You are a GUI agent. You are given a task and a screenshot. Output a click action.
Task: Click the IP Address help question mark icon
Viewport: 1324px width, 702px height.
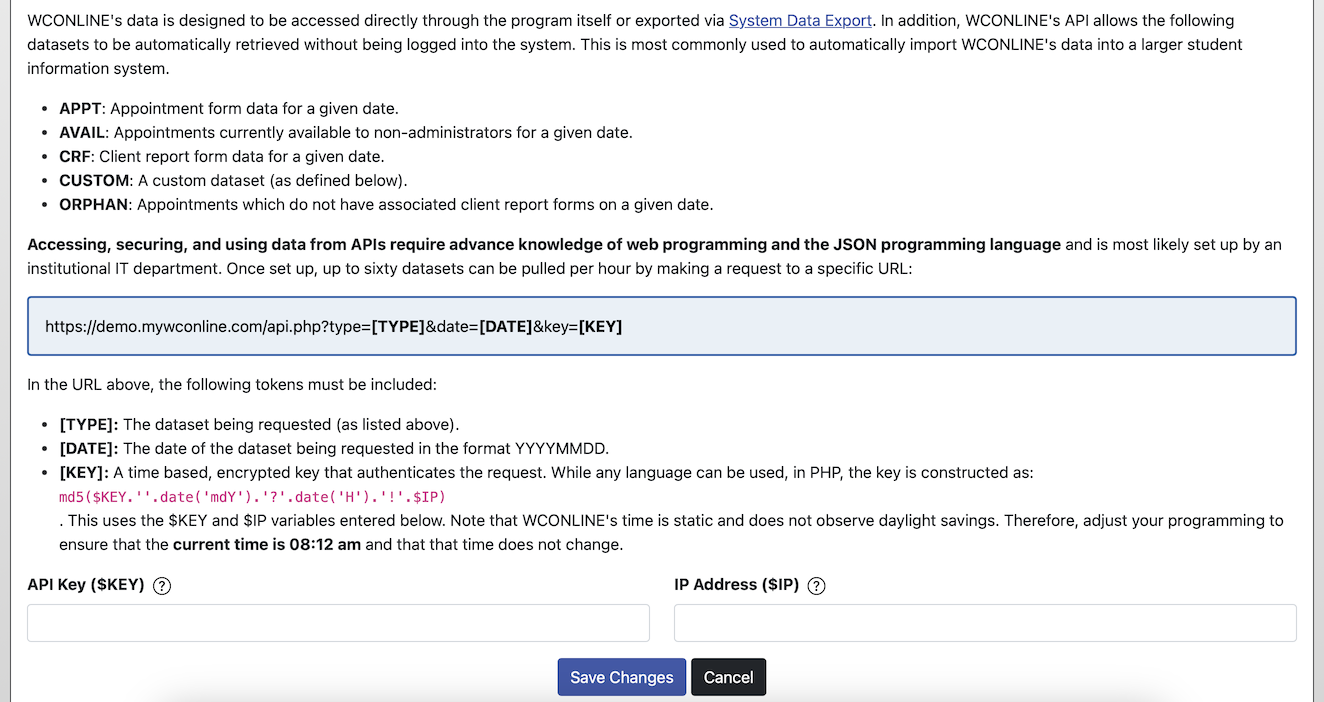[x=816, y=586]
